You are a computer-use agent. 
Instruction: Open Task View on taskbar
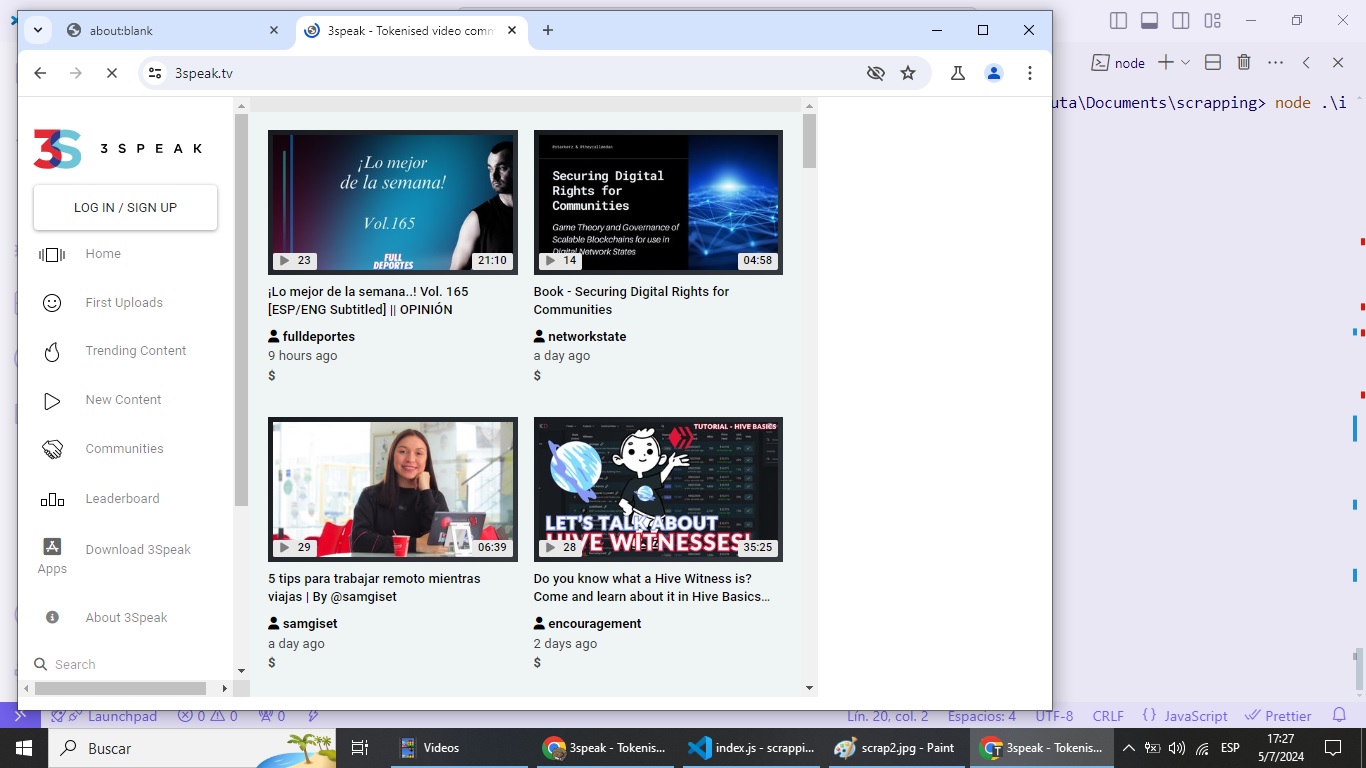(360, 748)
